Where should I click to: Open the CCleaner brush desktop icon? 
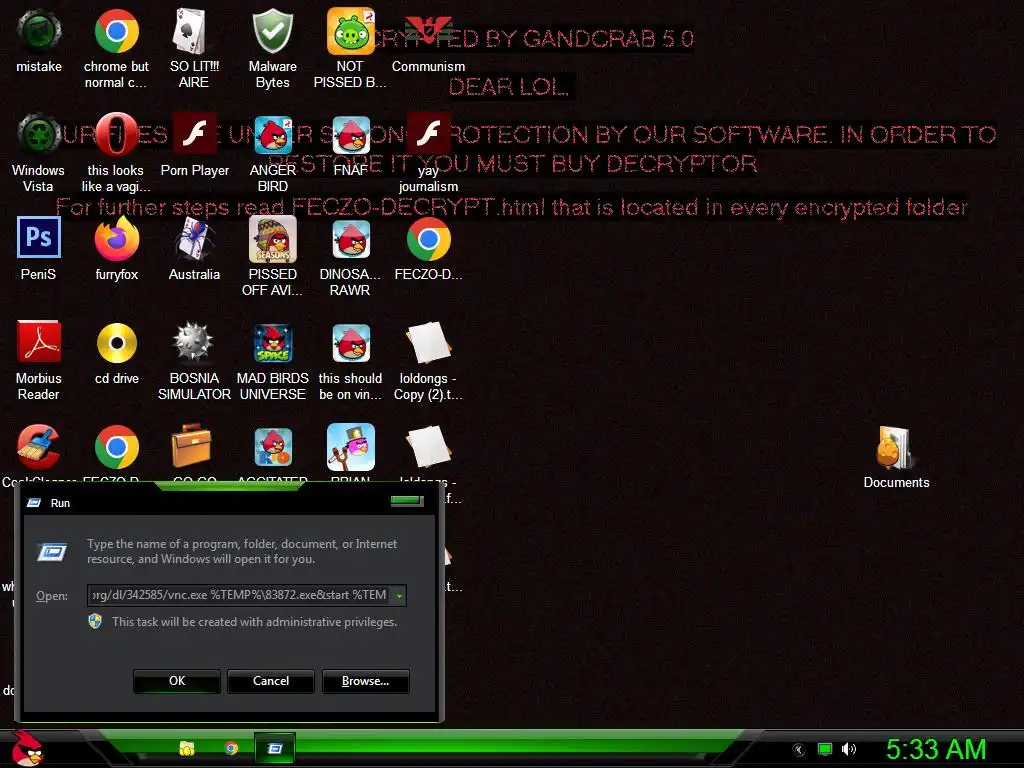point(39,447)
